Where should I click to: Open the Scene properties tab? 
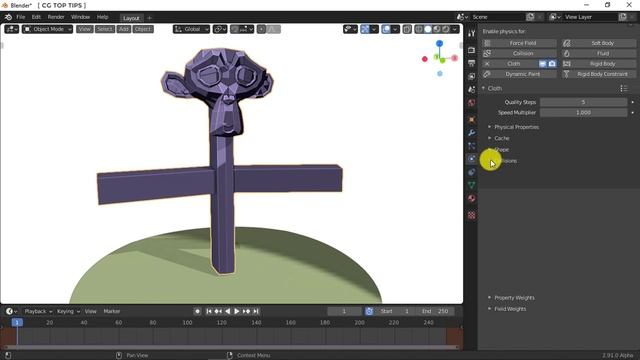[471, 89]
